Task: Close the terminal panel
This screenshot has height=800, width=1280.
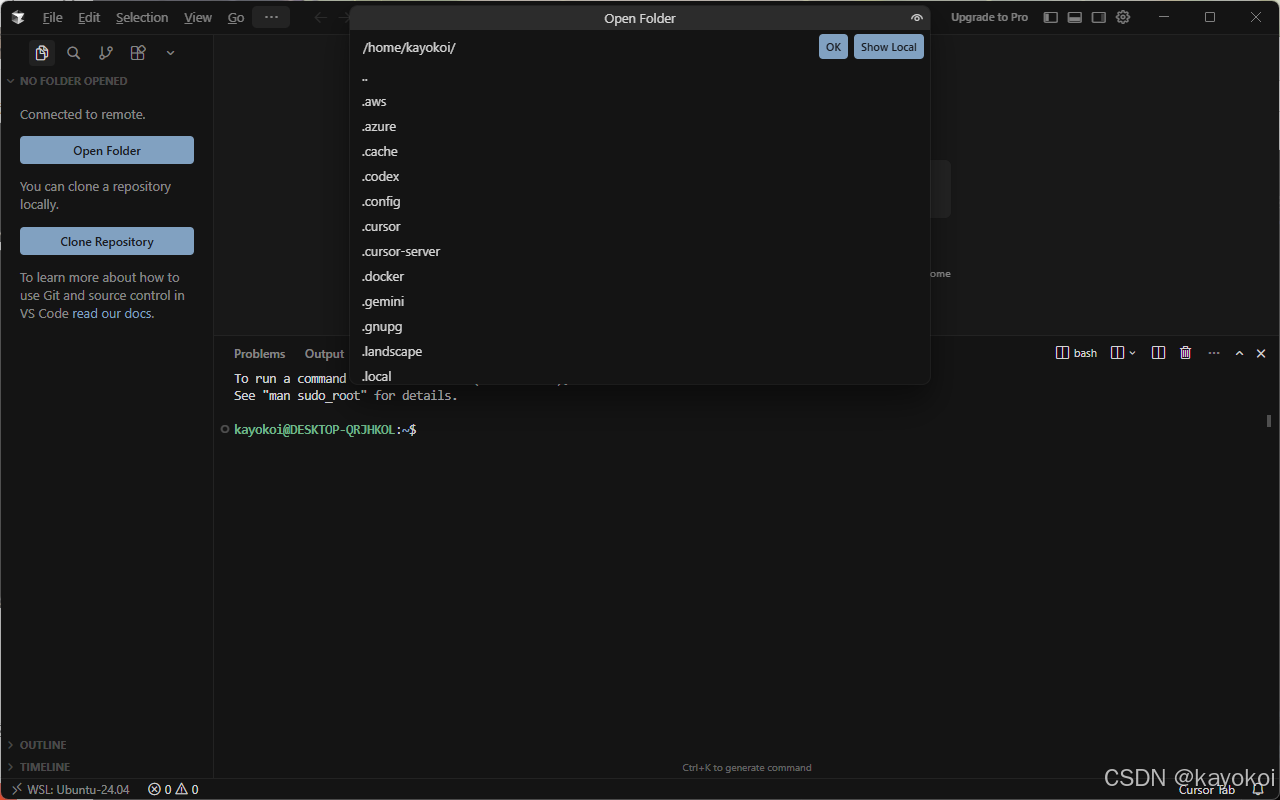Action: click(x=1261, y=353)
